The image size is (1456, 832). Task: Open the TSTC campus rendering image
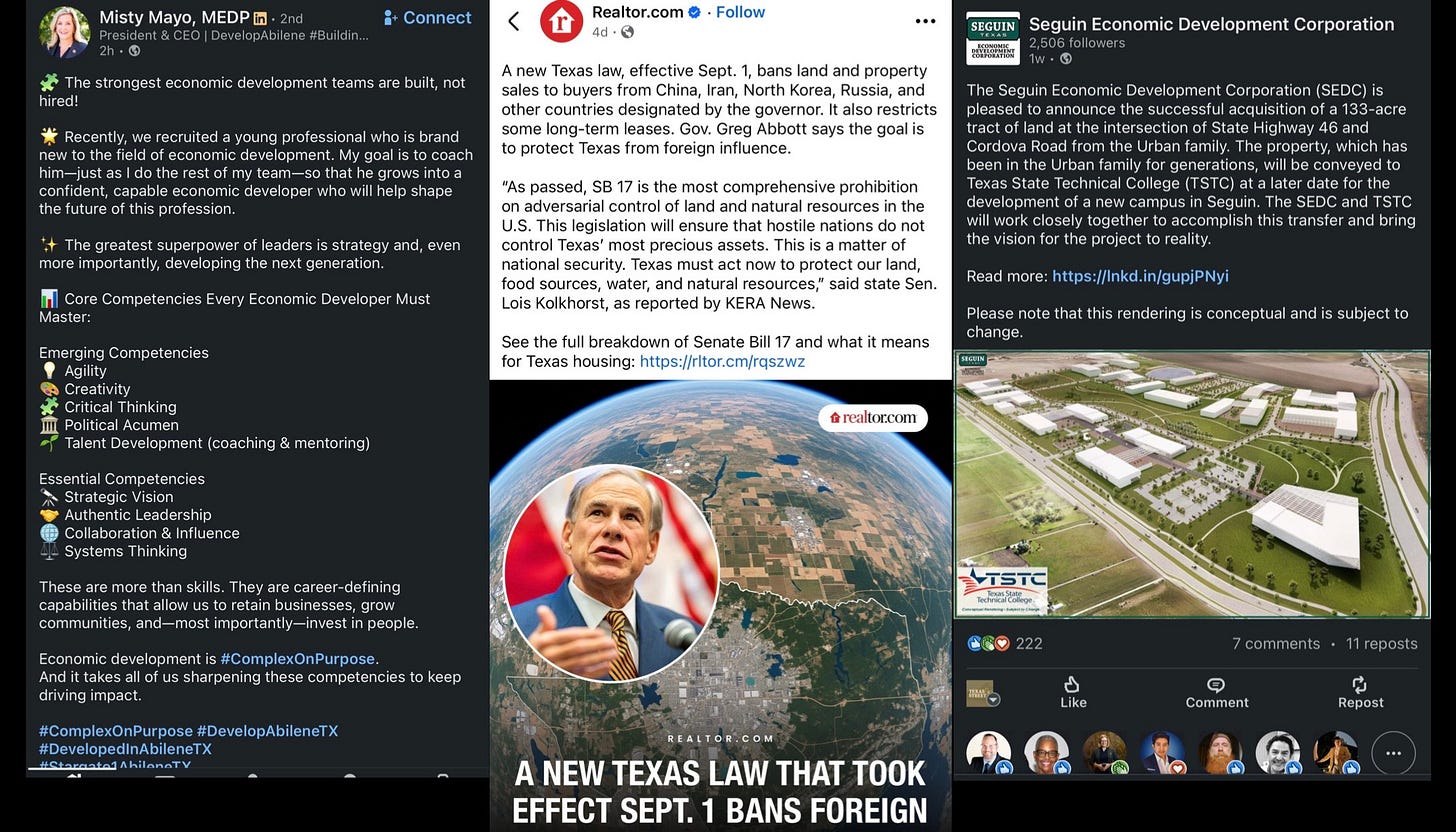[x=1192, y=484]
